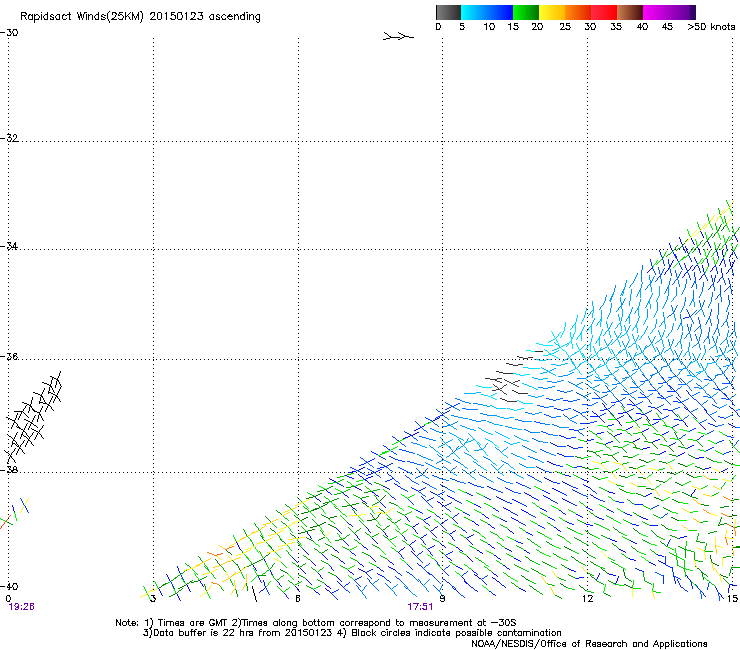The height and width of the screenshot is (650, 740).
Task: Click the -40 latitude axis label
Action: click(x=9, y=586)
